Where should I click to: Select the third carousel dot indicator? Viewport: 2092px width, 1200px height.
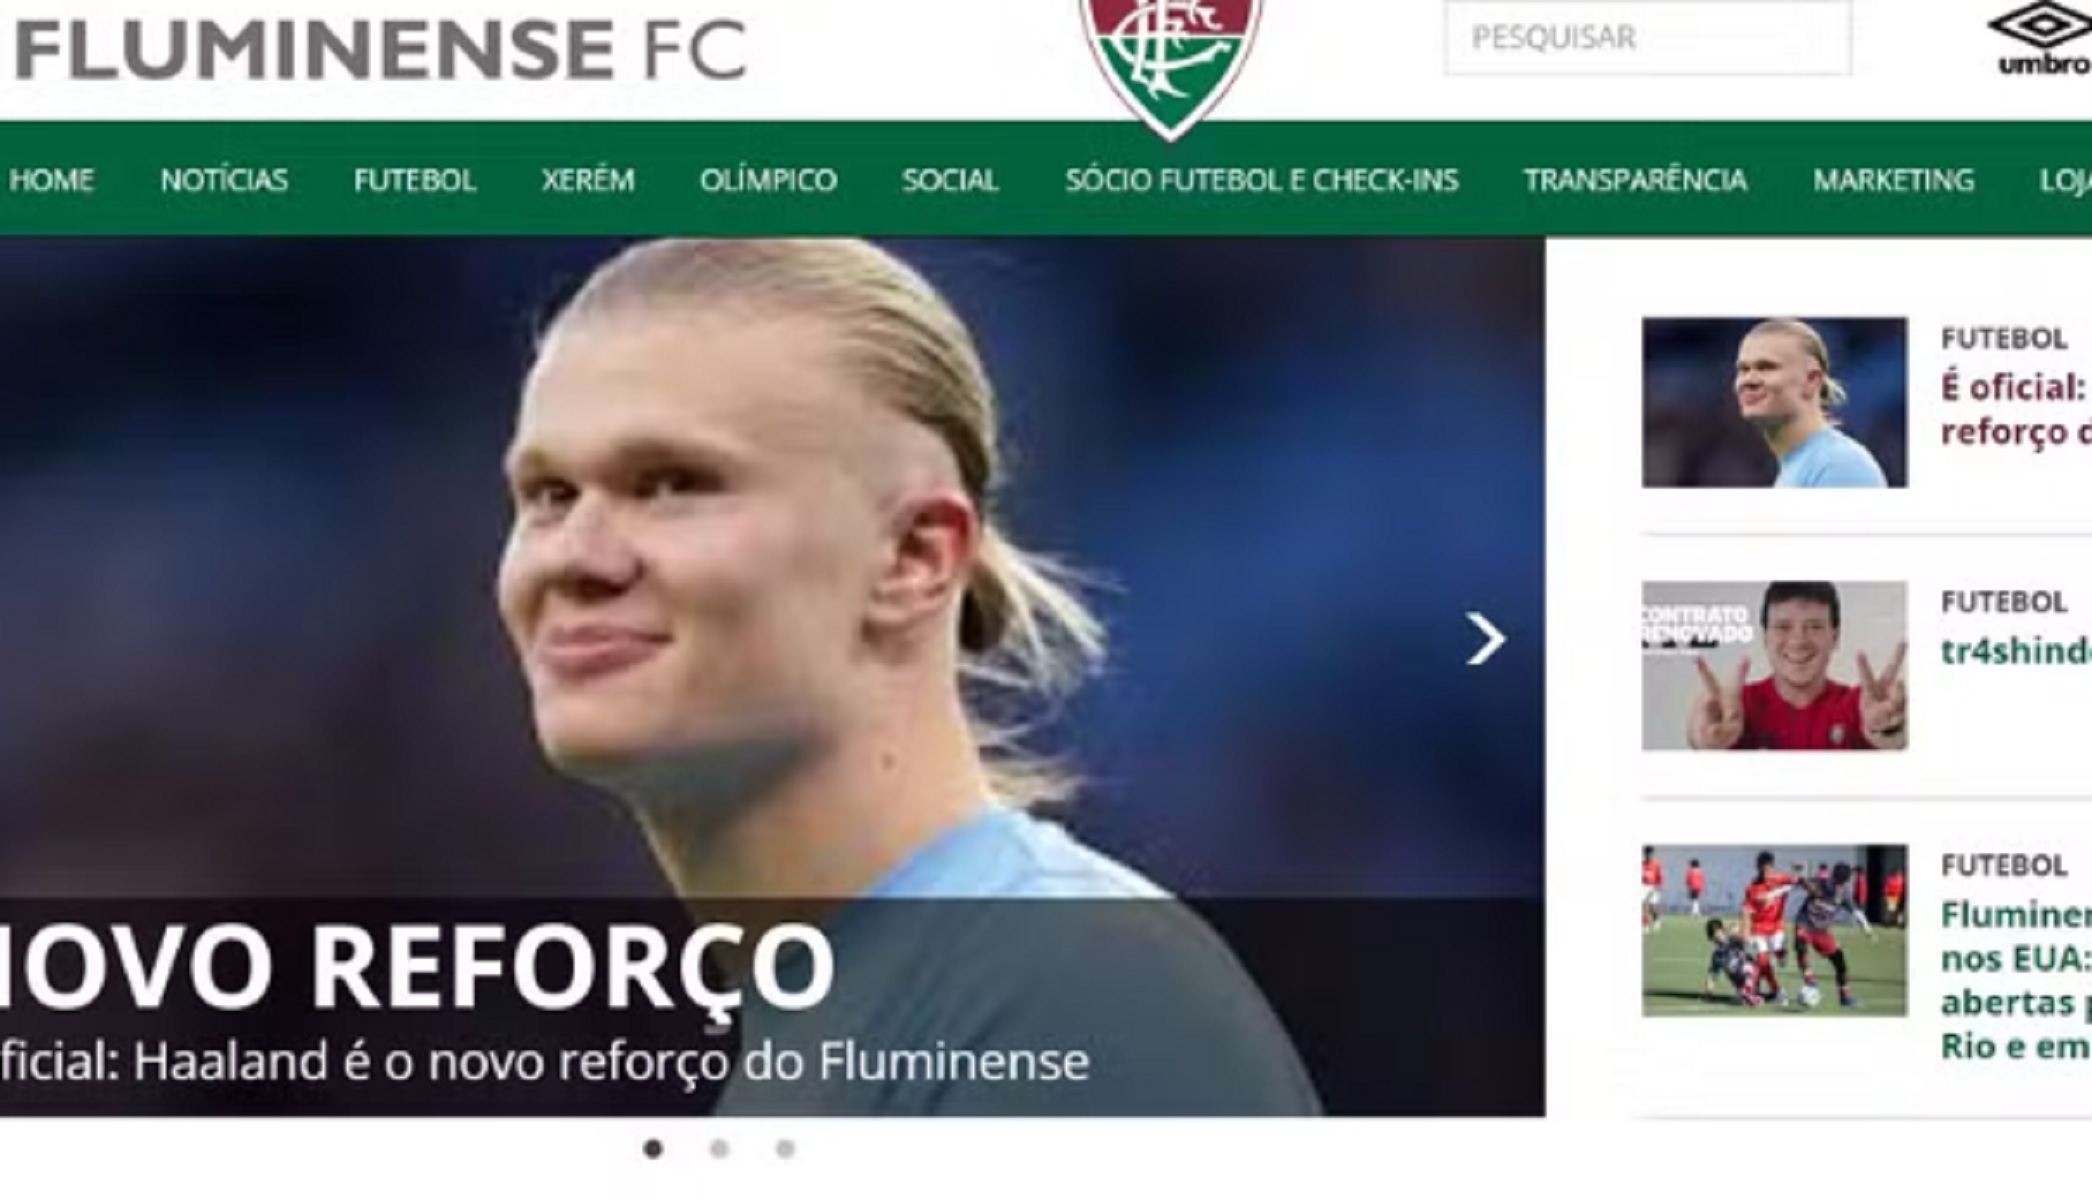[x=785, y=1149]
